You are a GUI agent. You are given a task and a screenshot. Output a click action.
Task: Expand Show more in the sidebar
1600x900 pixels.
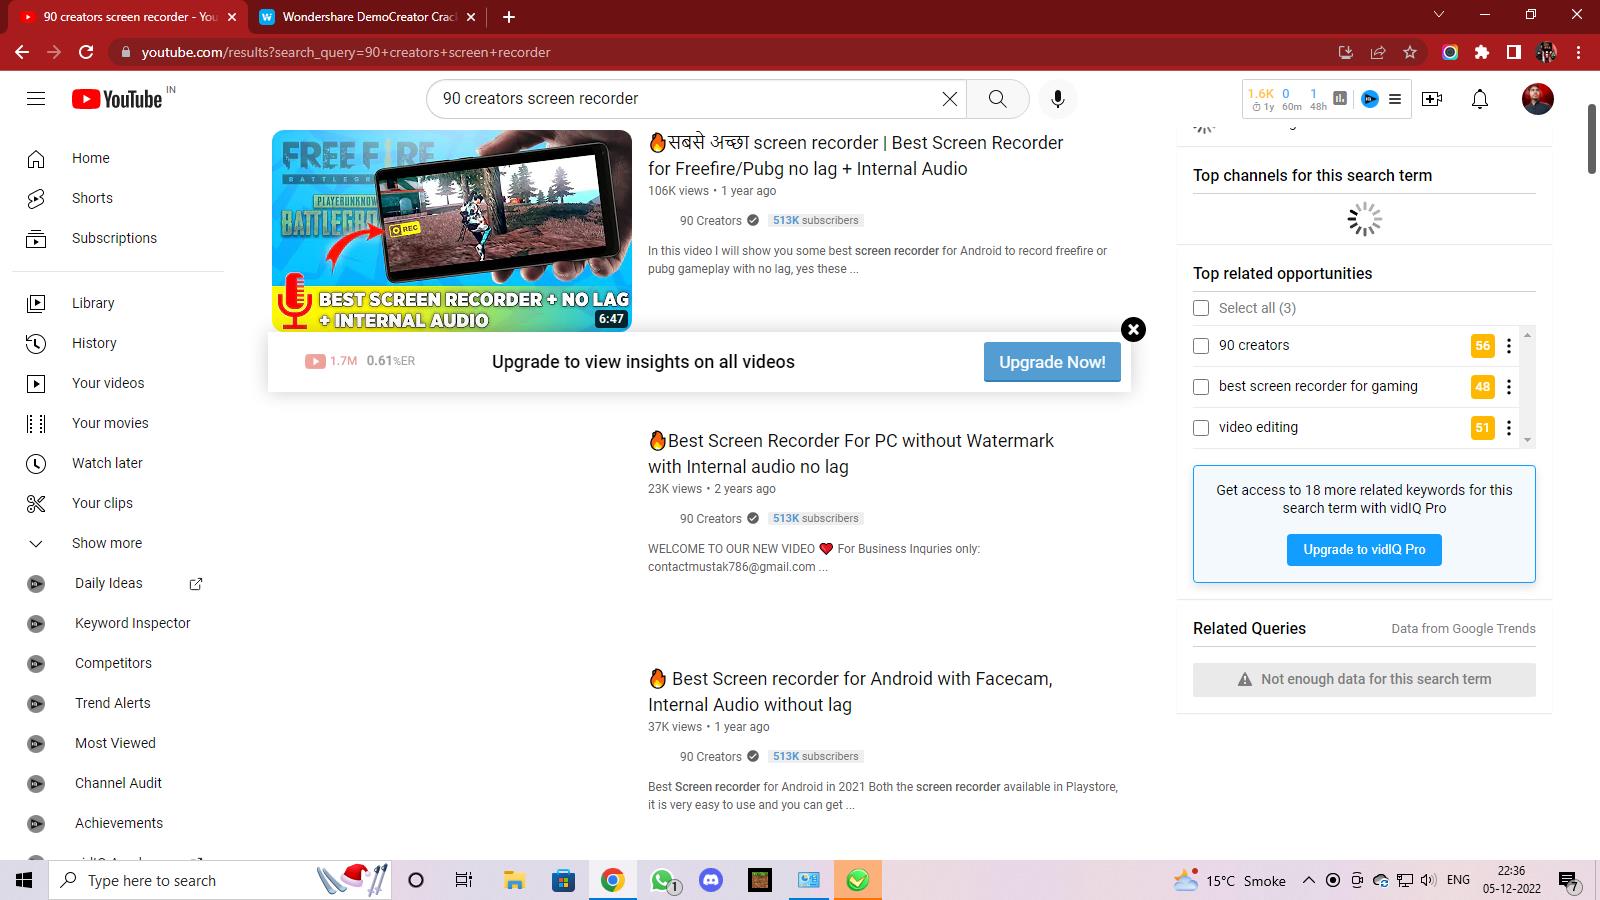click(x=106, y=543)
